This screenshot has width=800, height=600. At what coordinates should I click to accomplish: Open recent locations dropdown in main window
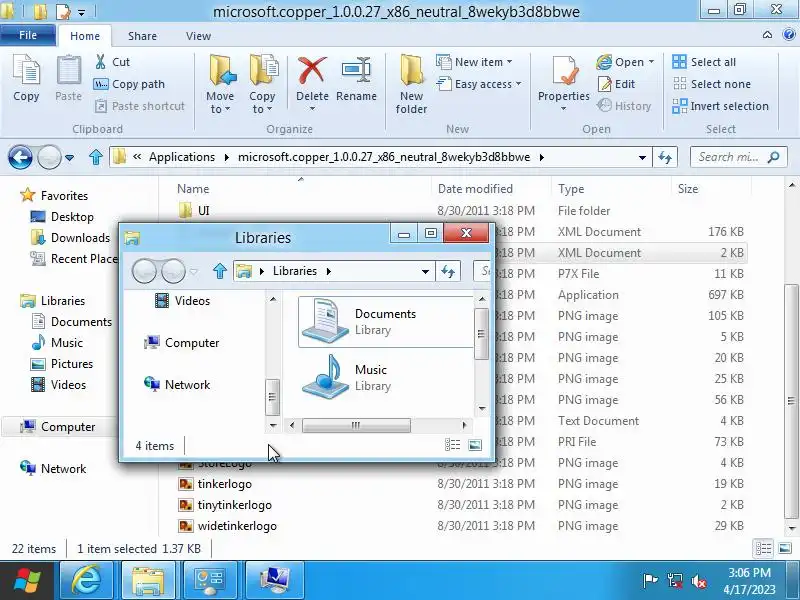(x=69, y=158)
